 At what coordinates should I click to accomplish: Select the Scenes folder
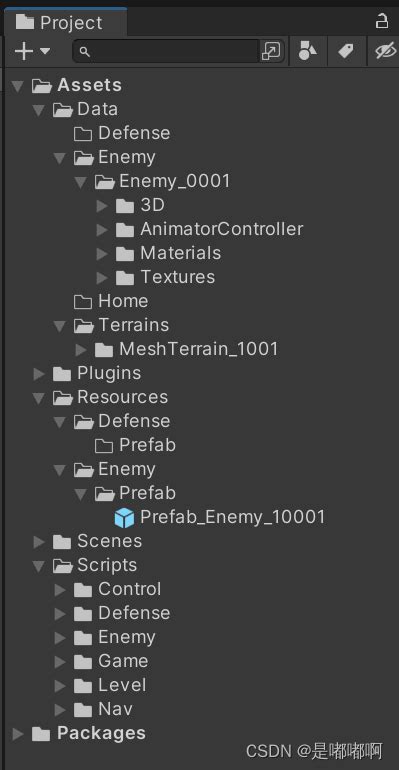pyautogui.click(x=97, y=542)
